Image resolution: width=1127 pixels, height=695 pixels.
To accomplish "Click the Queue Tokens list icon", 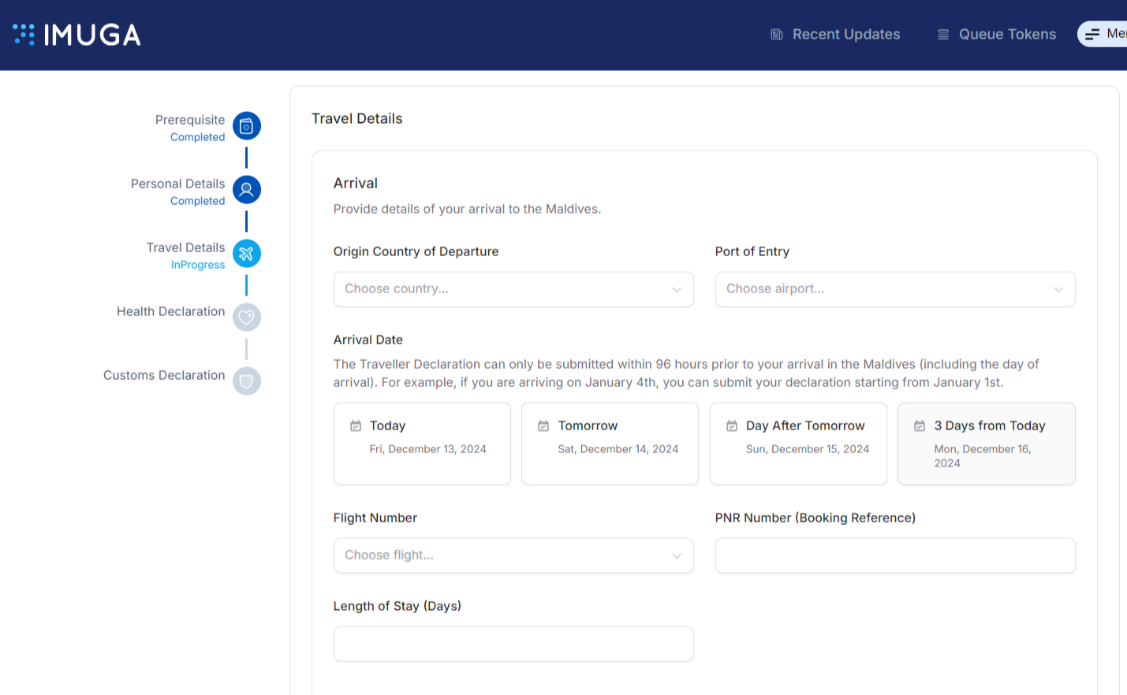I will click(x=943, y=35).
